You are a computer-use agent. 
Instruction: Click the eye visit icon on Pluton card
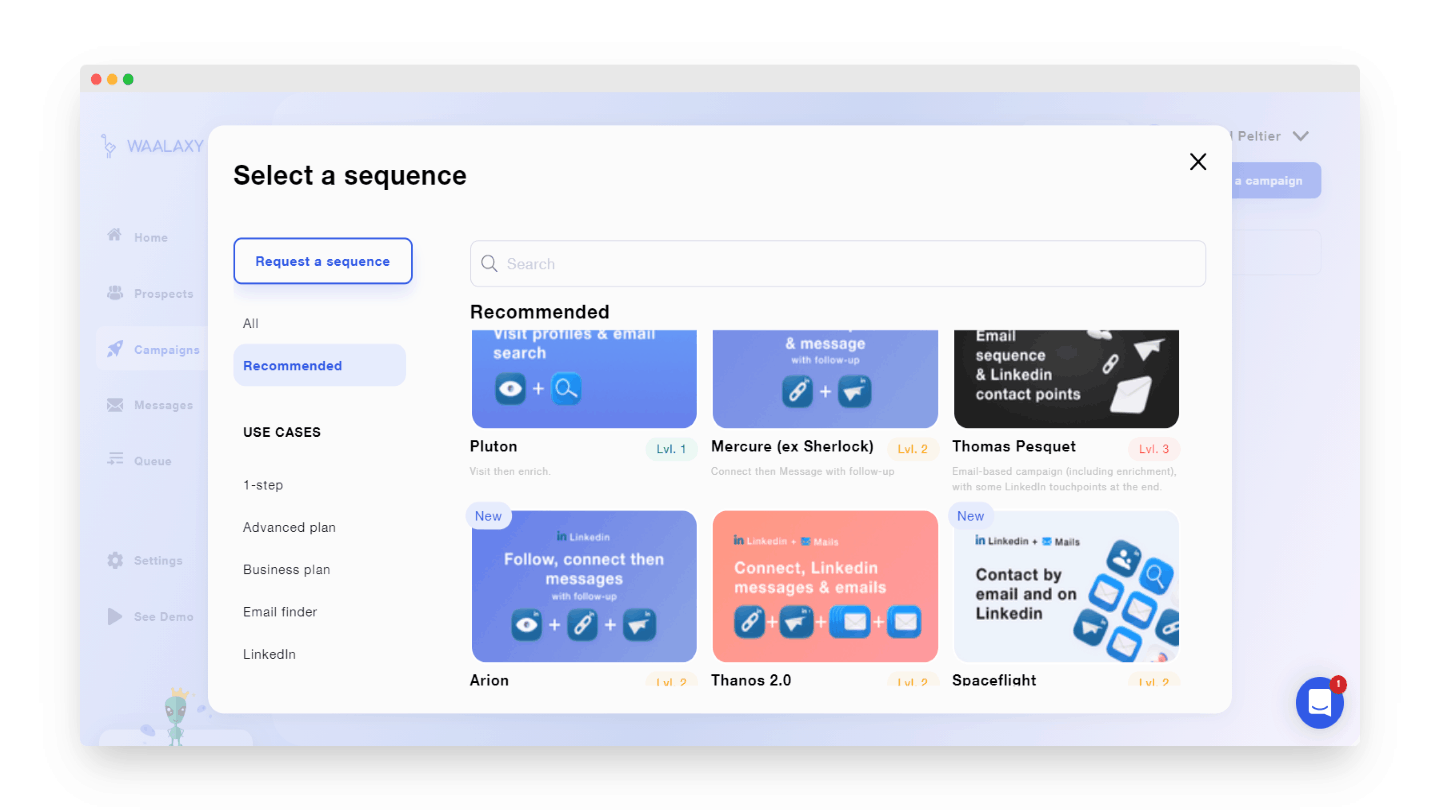(511, 388)
